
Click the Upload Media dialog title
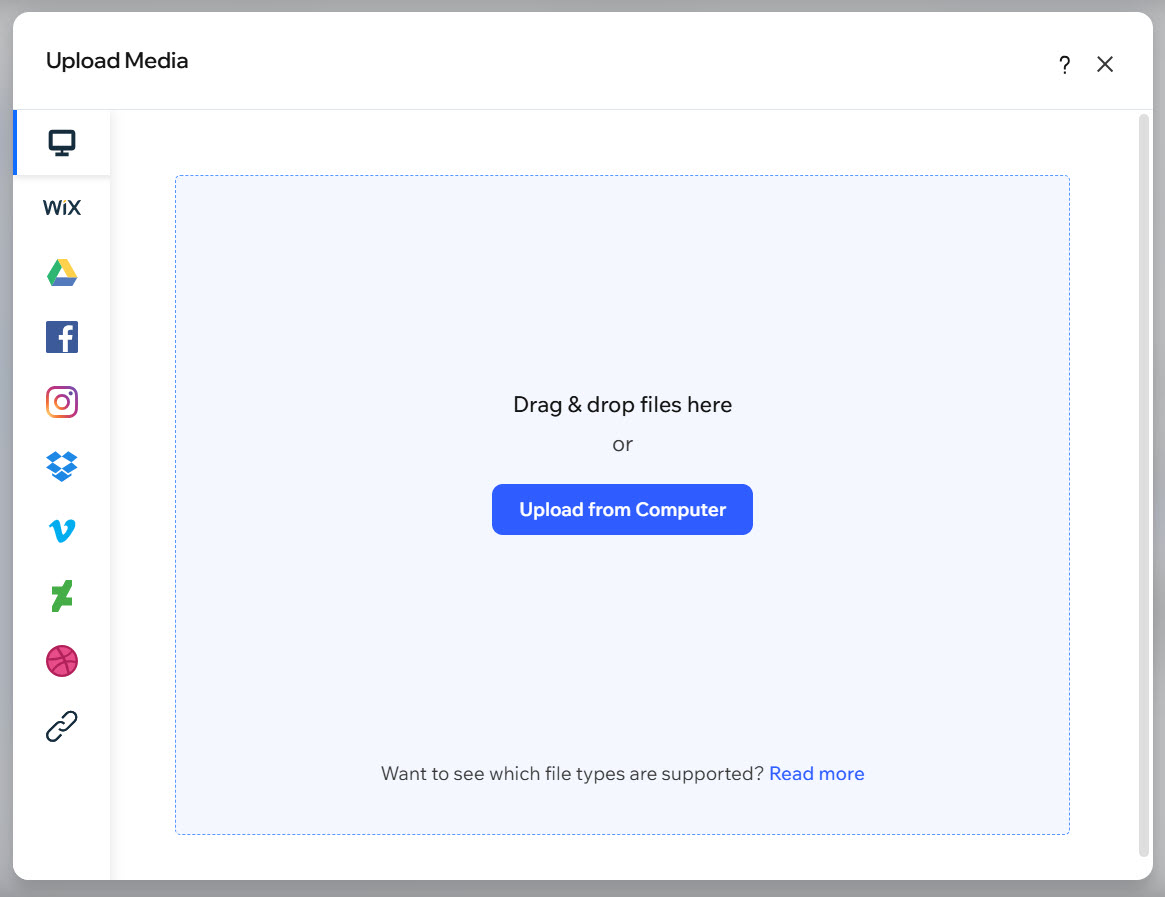pos(116,60)
